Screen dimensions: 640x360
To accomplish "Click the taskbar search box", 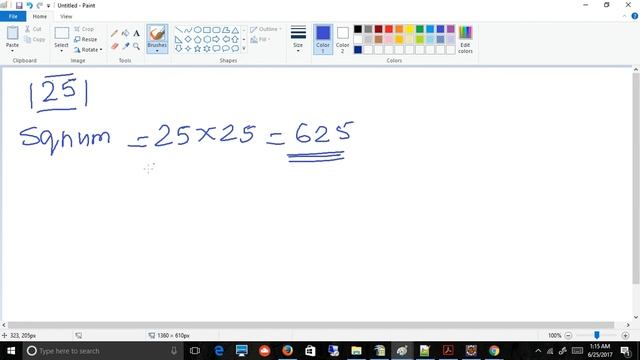I will [102, 351].
